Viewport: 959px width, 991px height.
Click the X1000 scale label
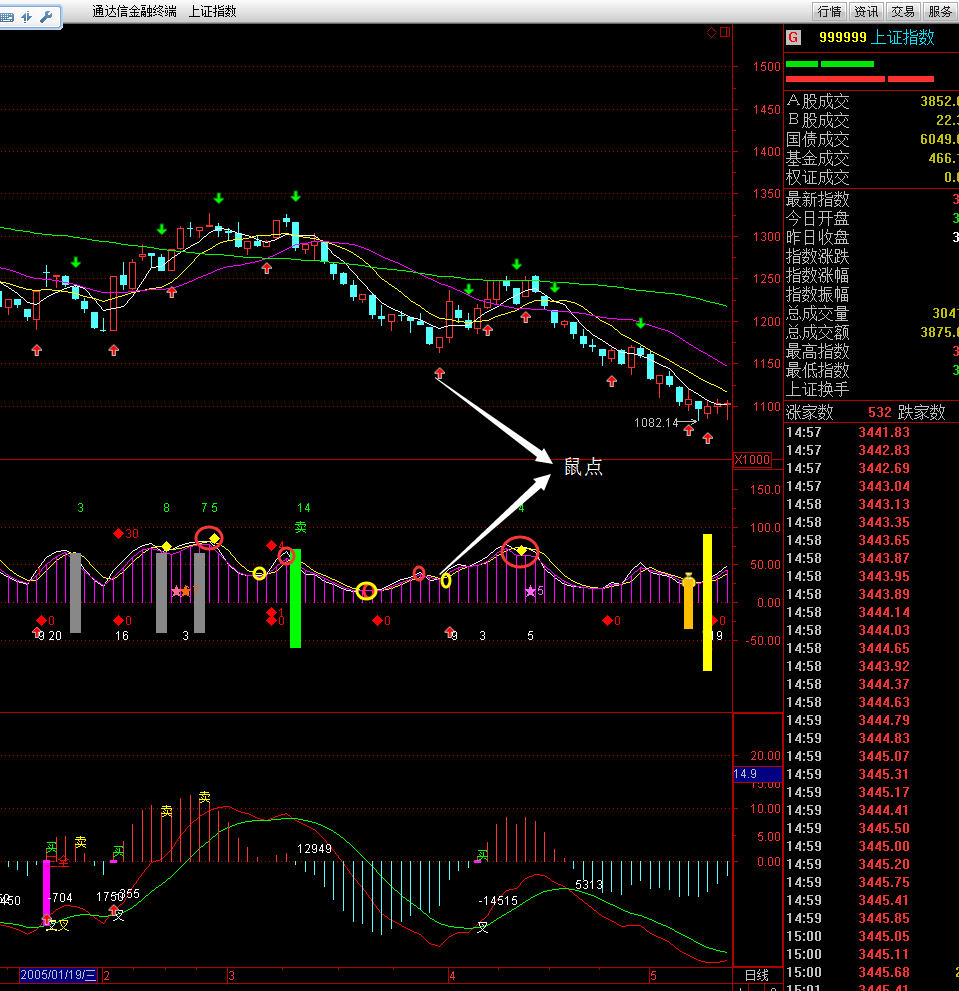coord(752,460)
